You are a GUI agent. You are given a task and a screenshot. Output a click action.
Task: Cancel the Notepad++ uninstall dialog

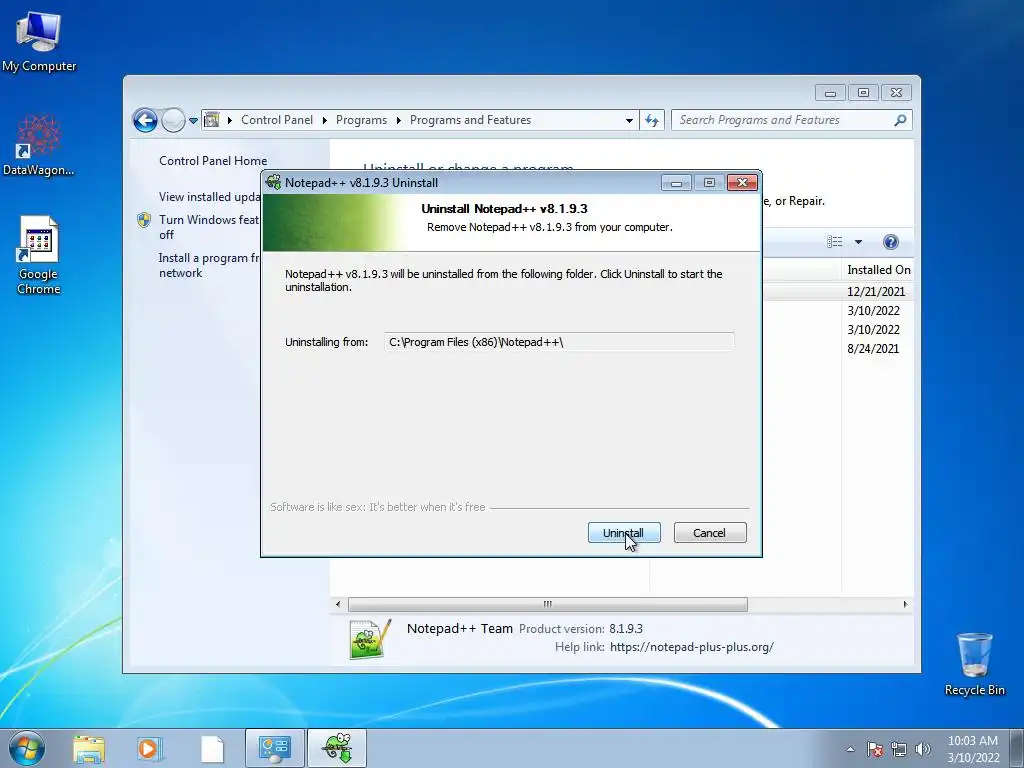[x=710, y=533]
